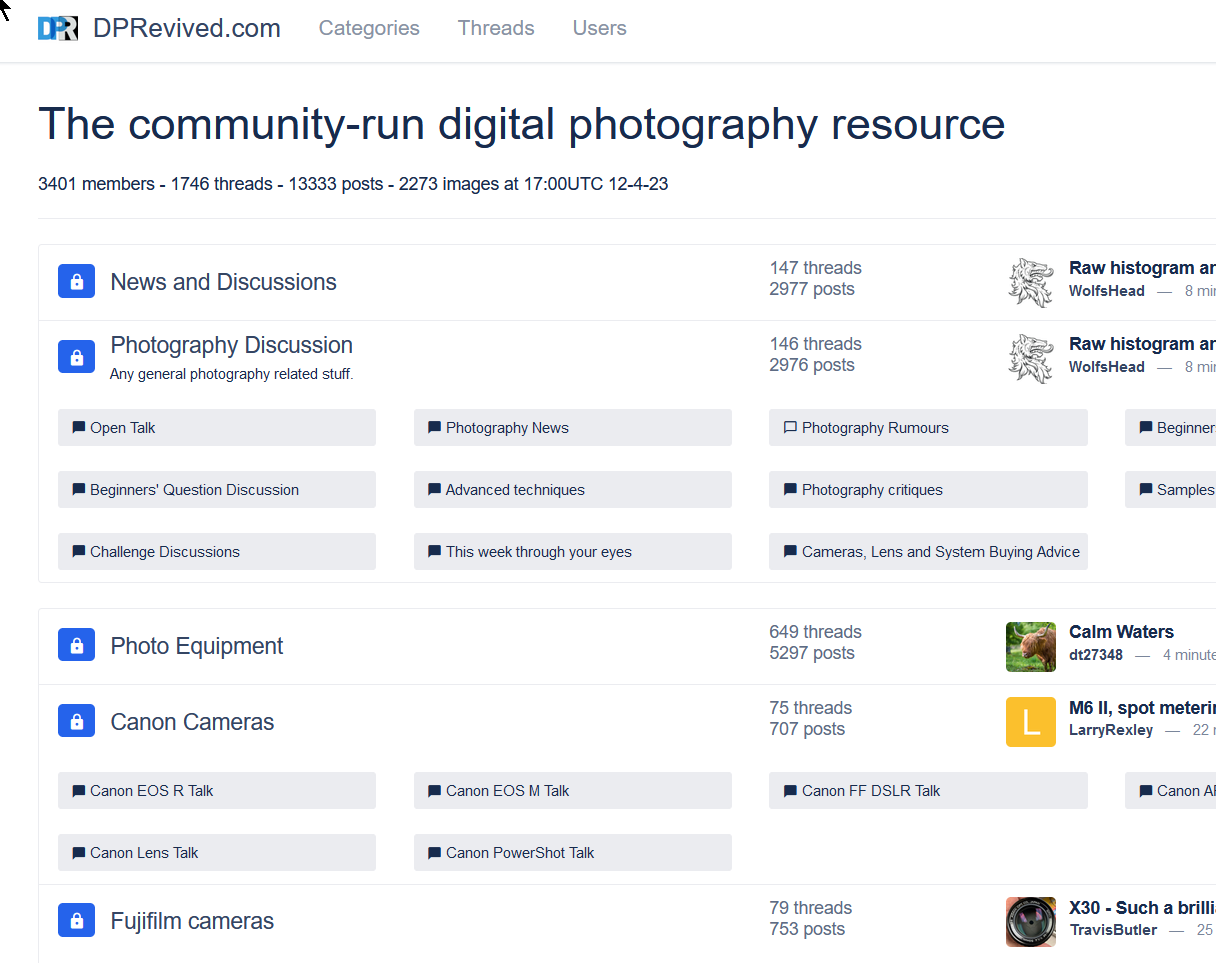Click the '707 posts' count text
1216x963 pixels.
tap(807, 729)
